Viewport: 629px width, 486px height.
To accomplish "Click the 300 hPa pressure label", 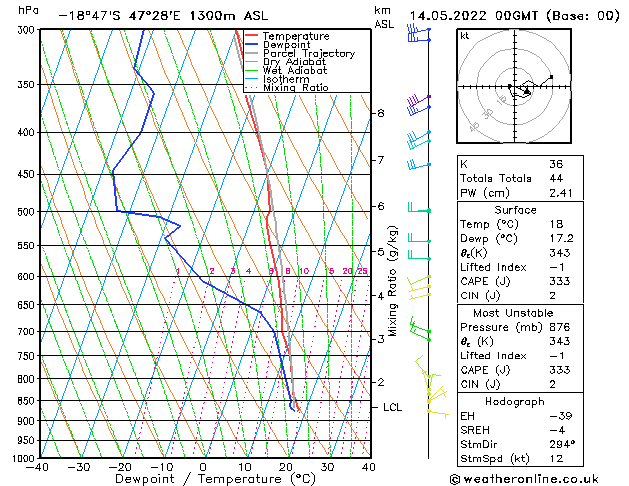I will pyautogui.click(x=28, y=30).
